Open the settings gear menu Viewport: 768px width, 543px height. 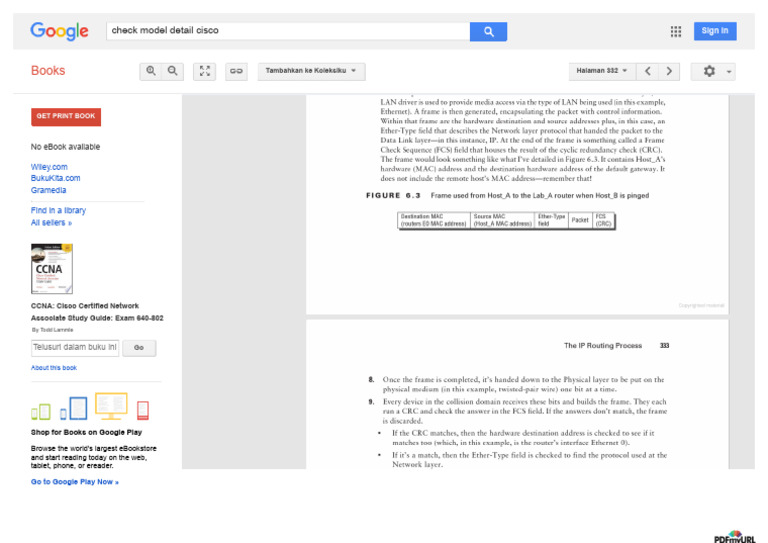713,71
